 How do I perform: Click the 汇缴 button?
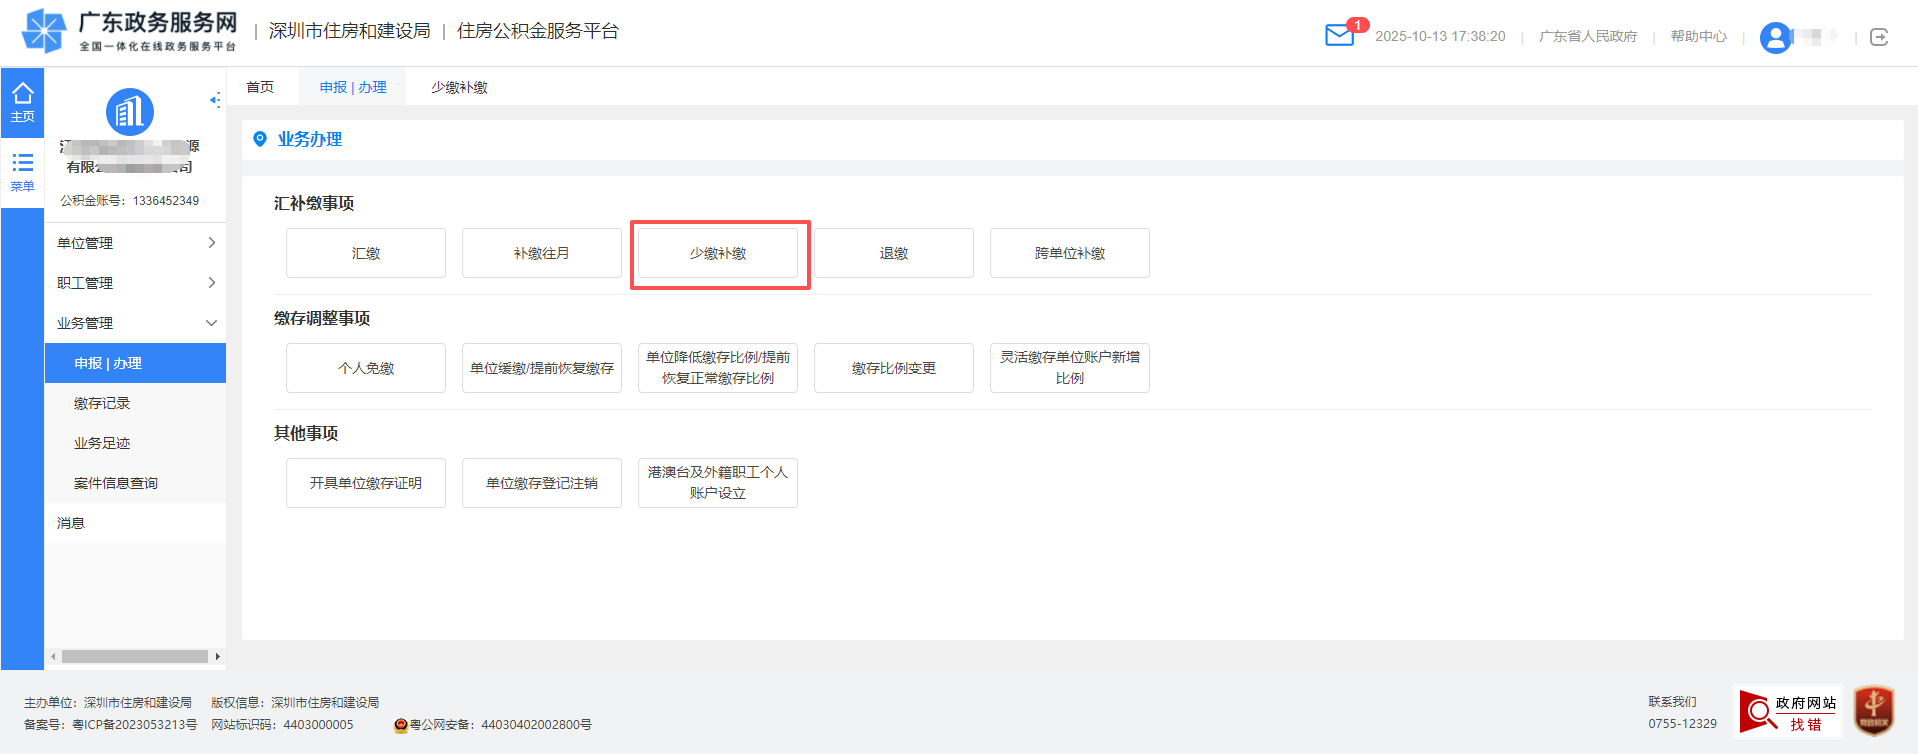click(x=366, y=253)
